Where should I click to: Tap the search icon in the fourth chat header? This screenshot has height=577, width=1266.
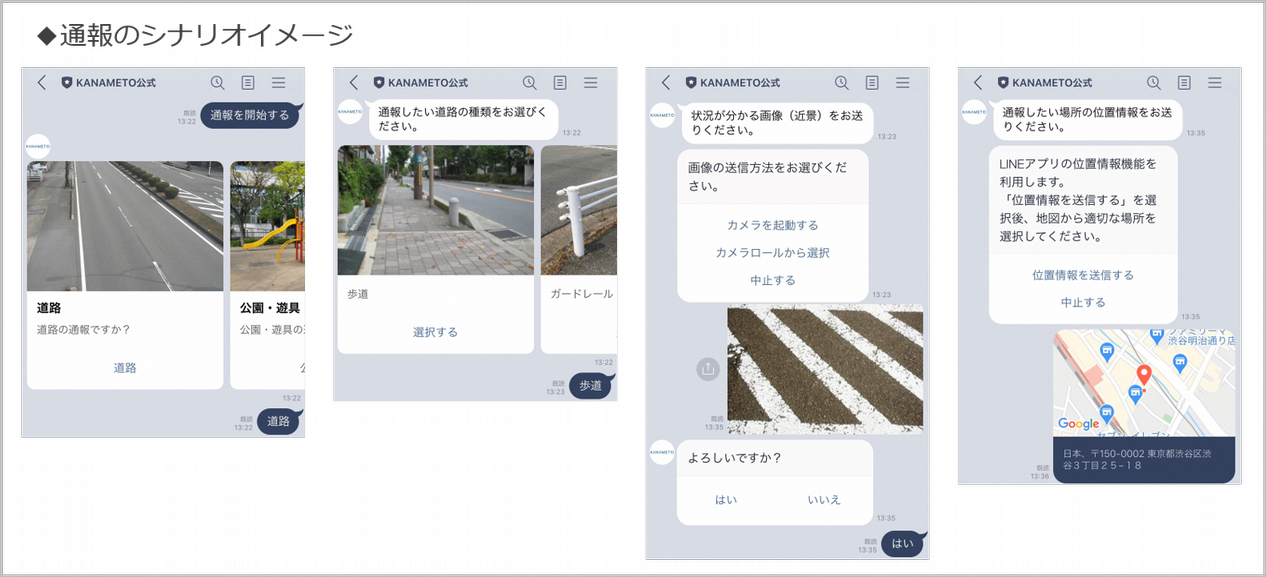coord(1153,83)
